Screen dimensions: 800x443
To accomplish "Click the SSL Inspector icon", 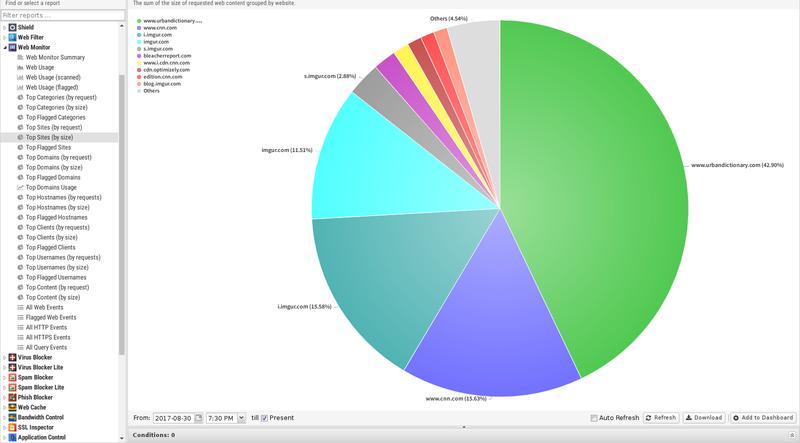I will click(x=12, y=427).
